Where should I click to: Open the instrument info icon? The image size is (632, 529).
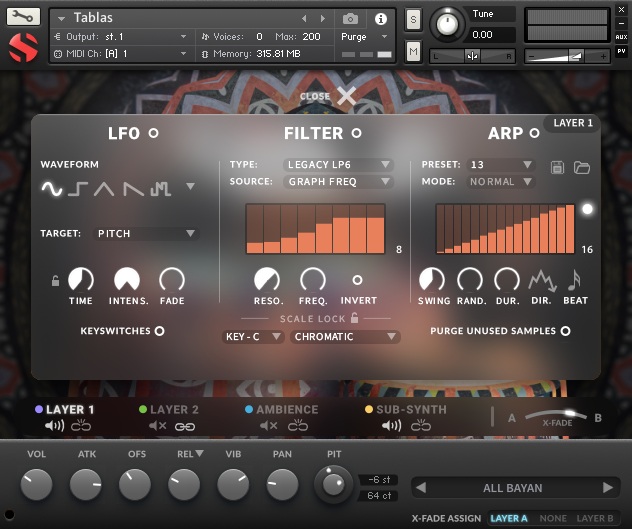[x=380, y=19]
